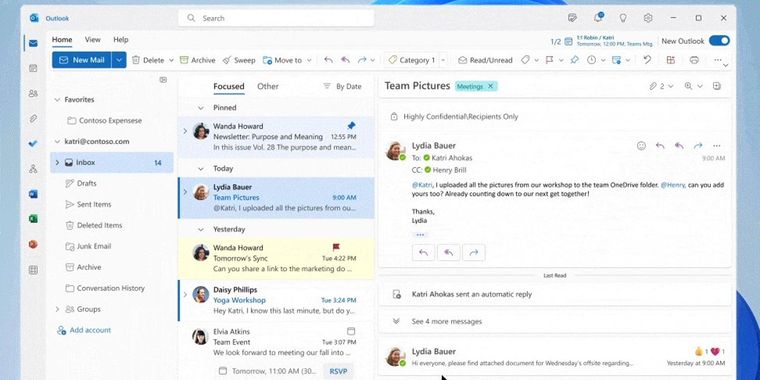This screenshot has width=760, height=380.
Task: Click the Print icon in toolbar
Action: (x=694, y=60)
